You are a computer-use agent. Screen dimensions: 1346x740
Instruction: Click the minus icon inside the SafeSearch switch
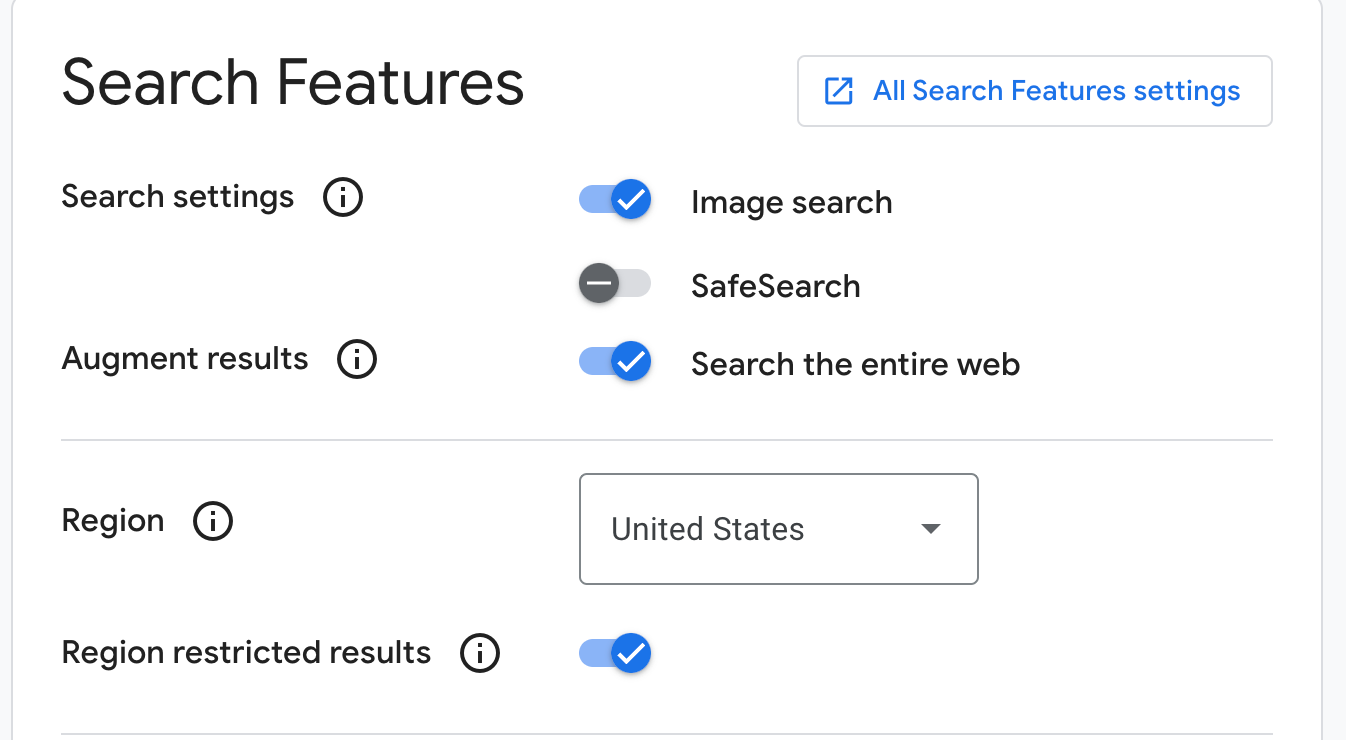[x=599, y=284]
